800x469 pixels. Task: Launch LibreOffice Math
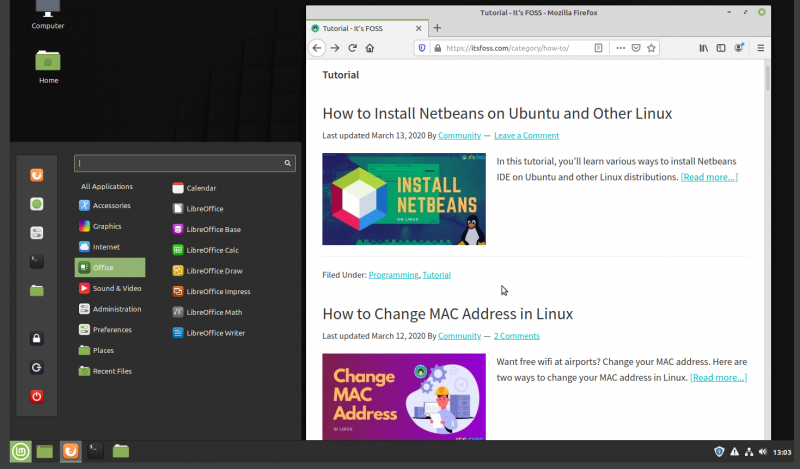click(207, 312)
